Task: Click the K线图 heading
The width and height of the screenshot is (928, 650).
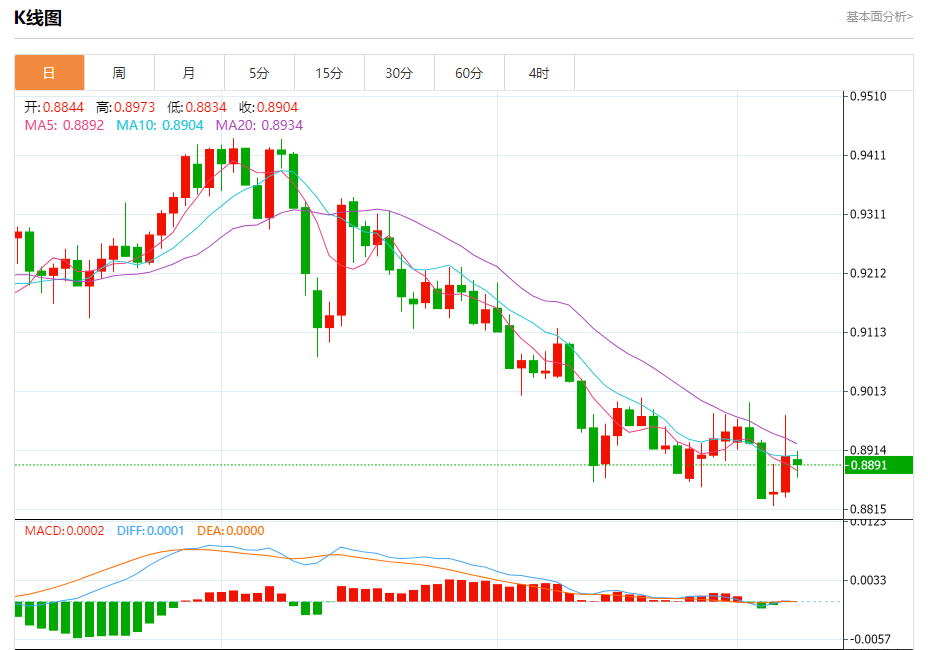Action: click(38, 18)
